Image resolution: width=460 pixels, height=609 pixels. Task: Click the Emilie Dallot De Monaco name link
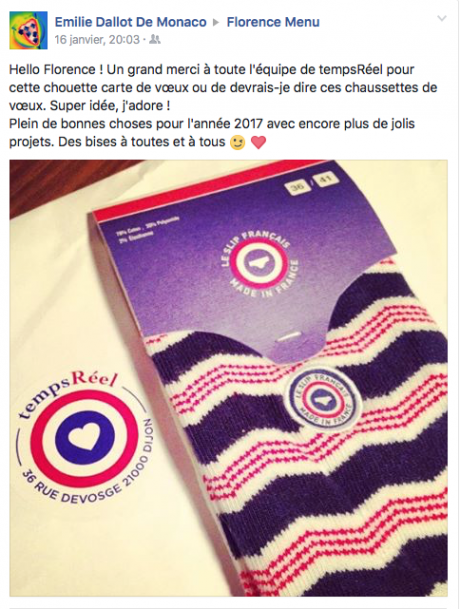[x=131, y=22]
